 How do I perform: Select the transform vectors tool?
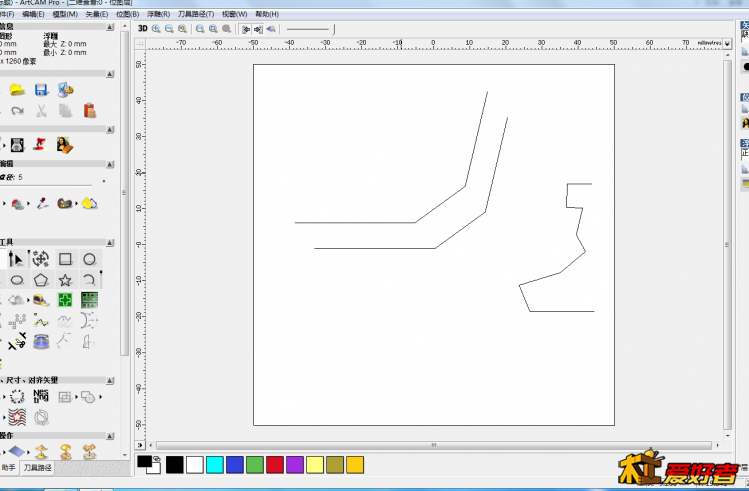[41, 259]
